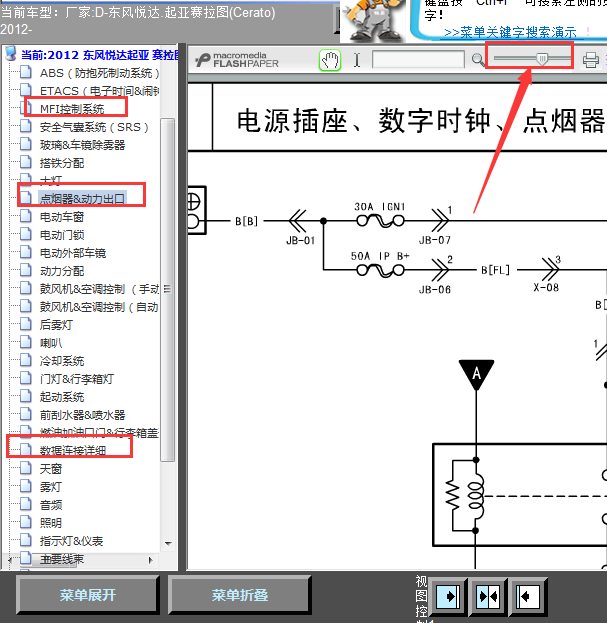The width and height of the screenshot is (607, 625).
Task: Click the 菜单折叠 button
Action: pos(240,595)
